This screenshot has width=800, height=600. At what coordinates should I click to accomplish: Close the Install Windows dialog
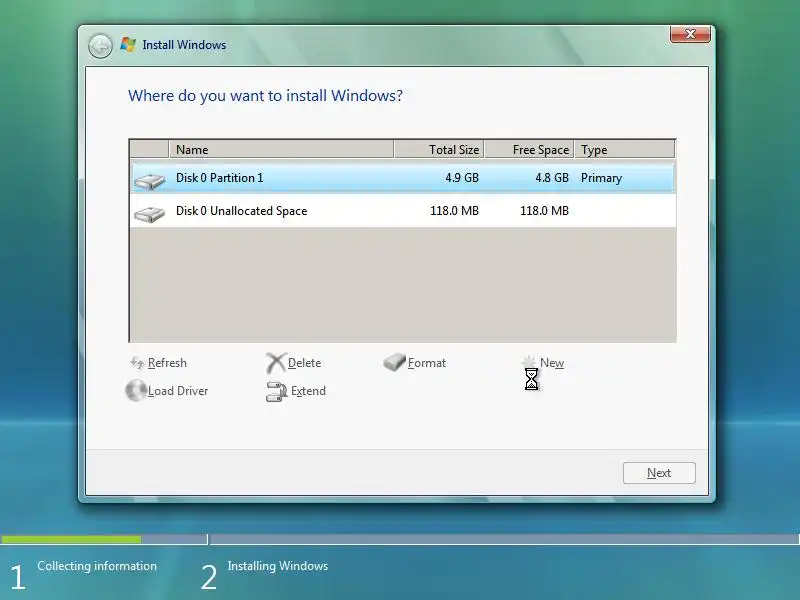(x=690, y=34)
